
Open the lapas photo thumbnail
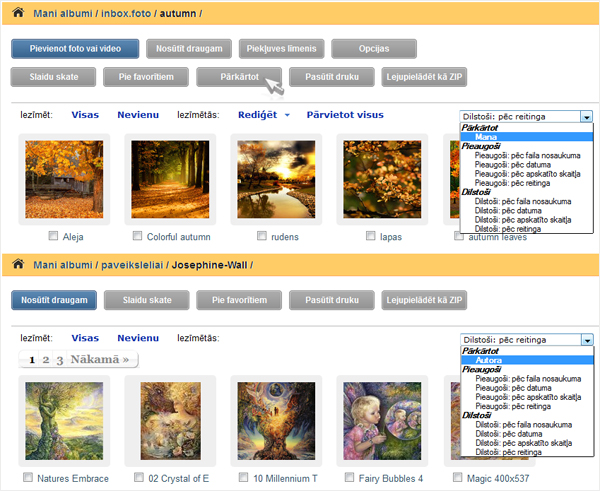(382, 179)
